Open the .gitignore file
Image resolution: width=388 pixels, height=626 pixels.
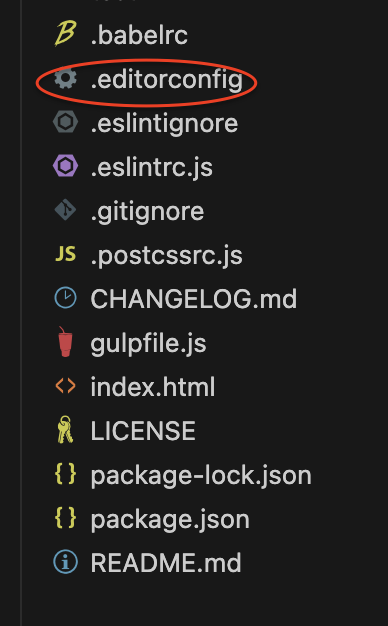click(147, 212)
